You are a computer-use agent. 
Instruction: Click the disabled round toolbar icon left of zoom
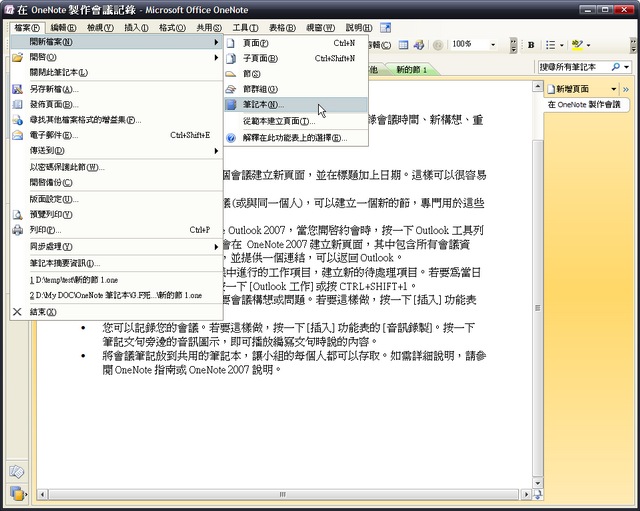coord(438,45)
